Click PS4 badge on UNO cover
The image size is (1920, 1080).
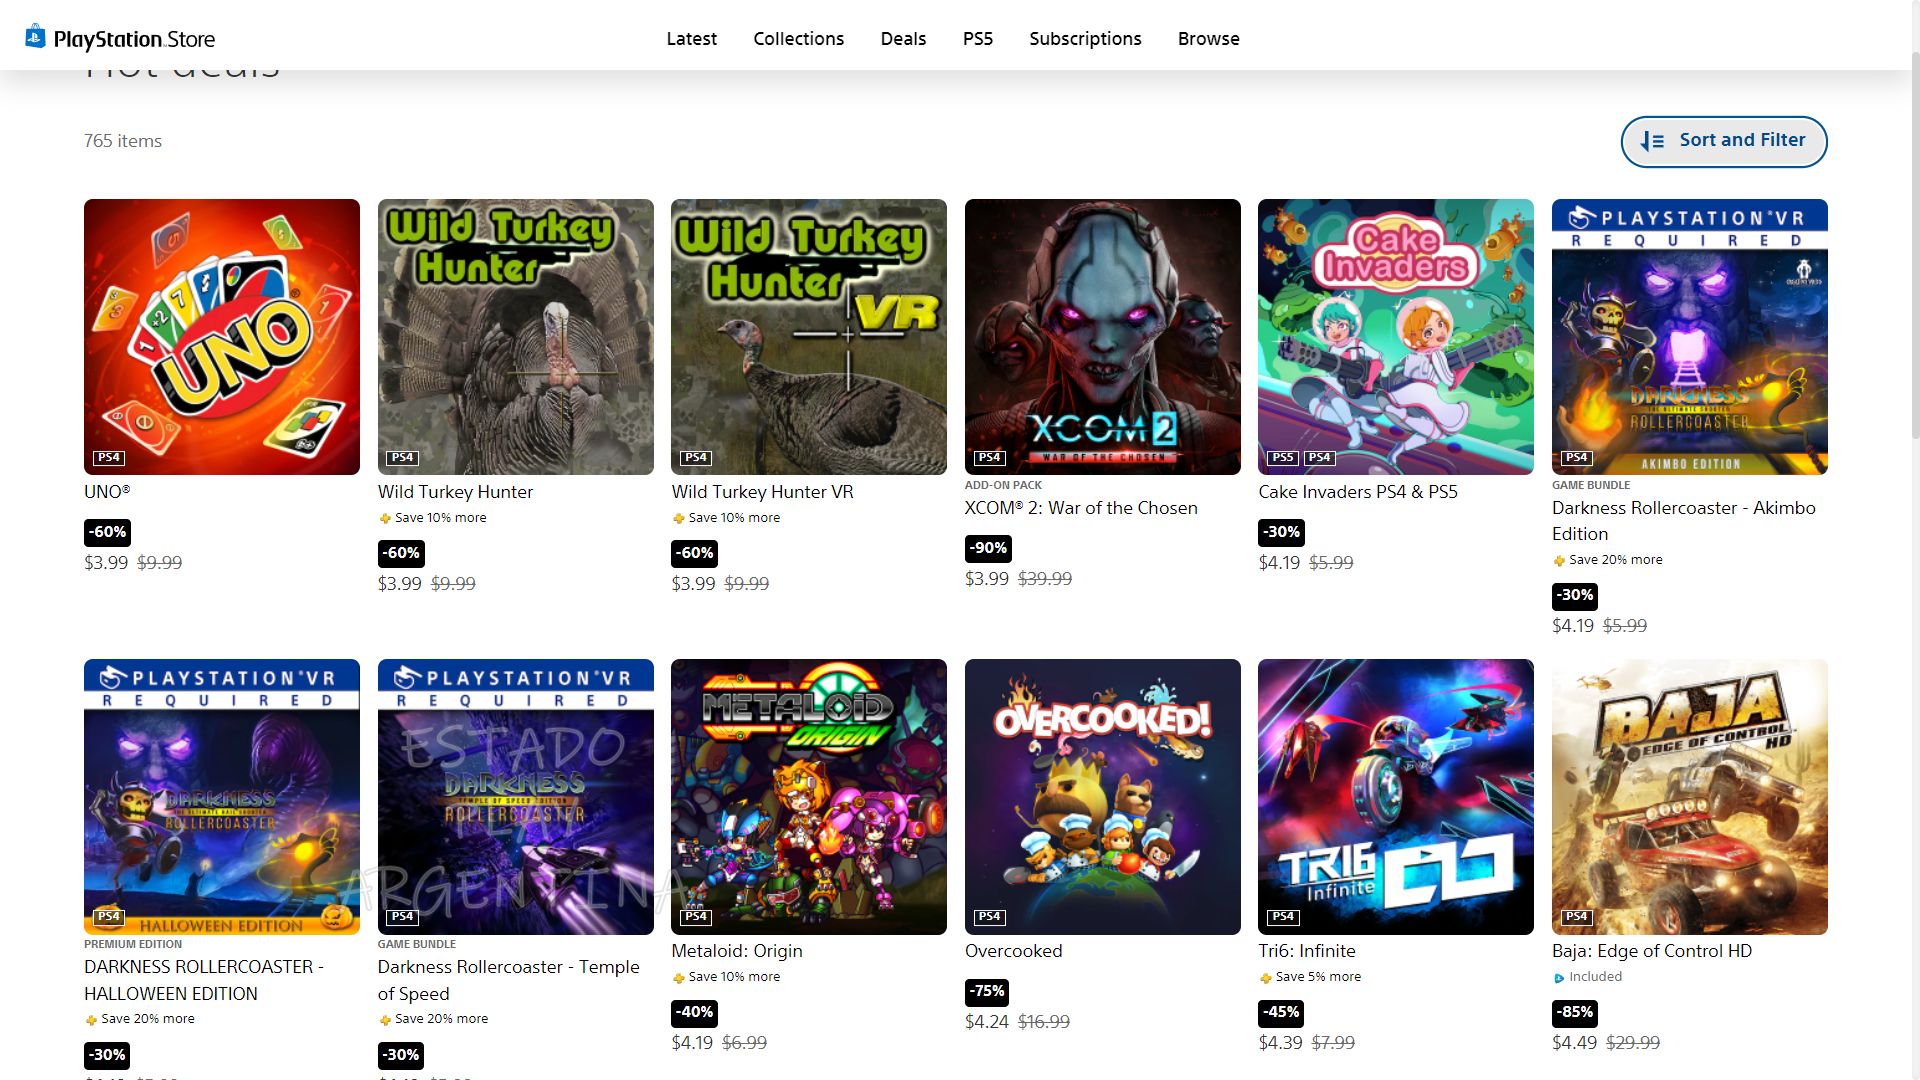(x=109, y=457)
